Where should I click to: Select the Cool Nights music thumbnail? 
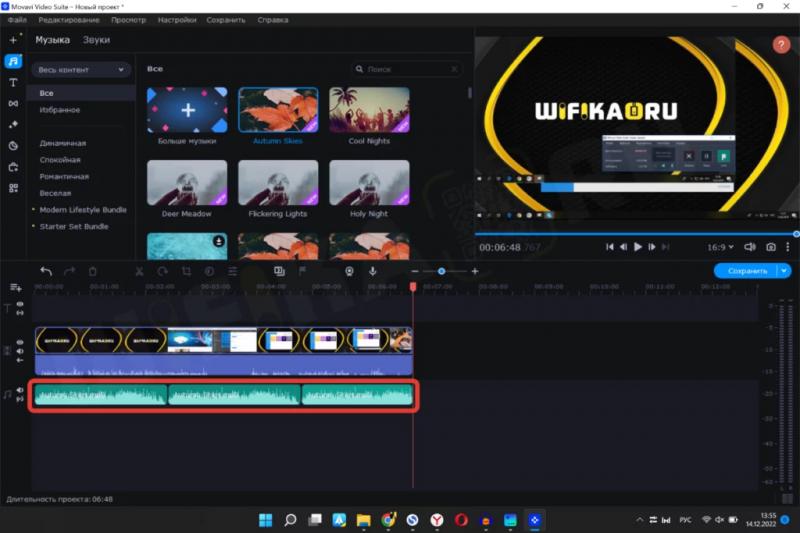coord(369,111)
